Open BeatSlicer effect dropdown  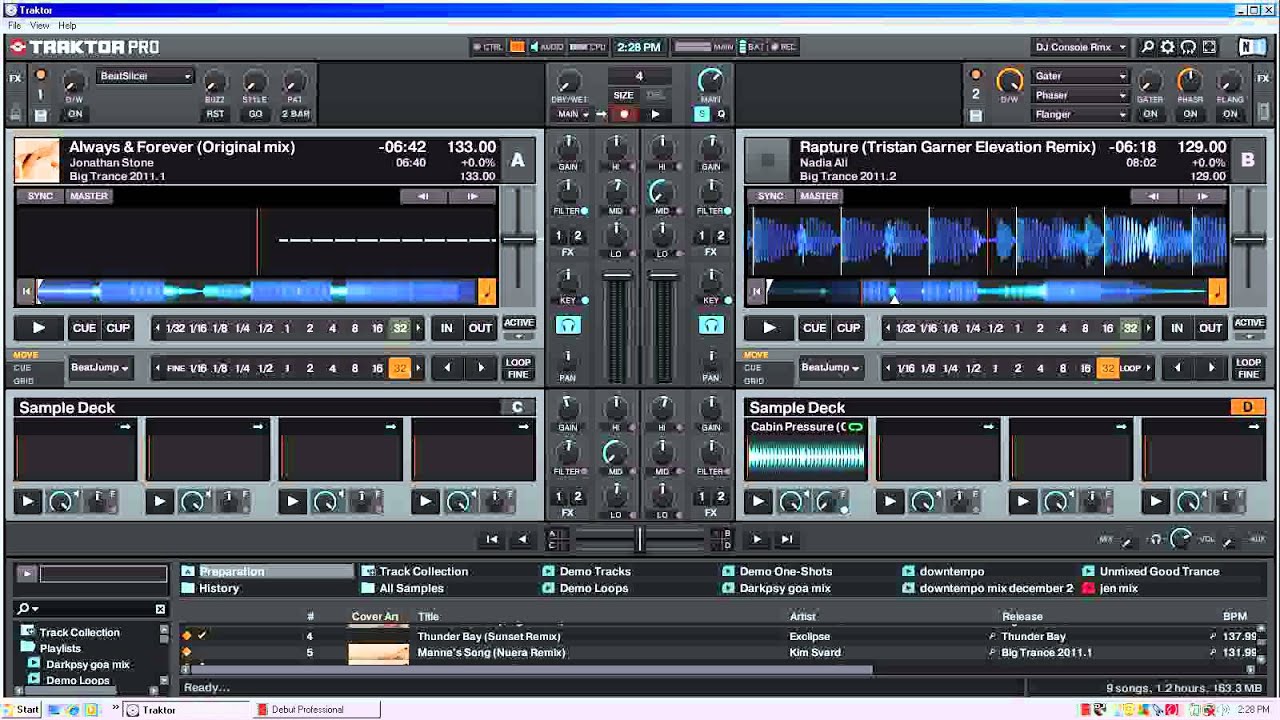pyautogui.click(x=145, y=76)
